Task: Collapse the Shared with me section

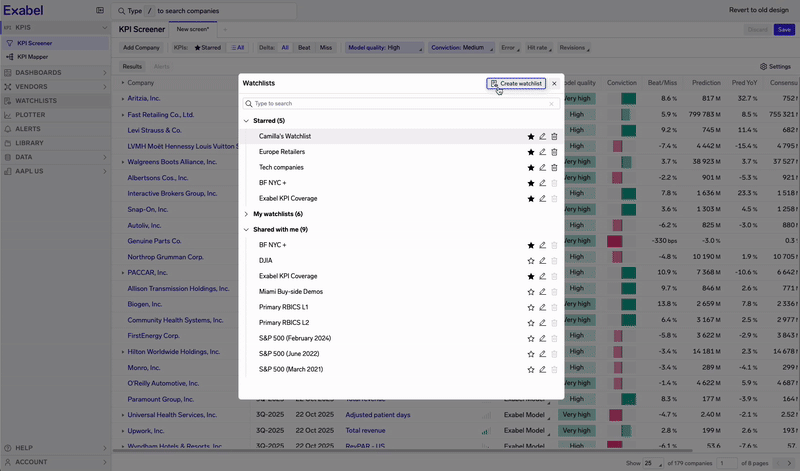Action: (x=246, y=230)
